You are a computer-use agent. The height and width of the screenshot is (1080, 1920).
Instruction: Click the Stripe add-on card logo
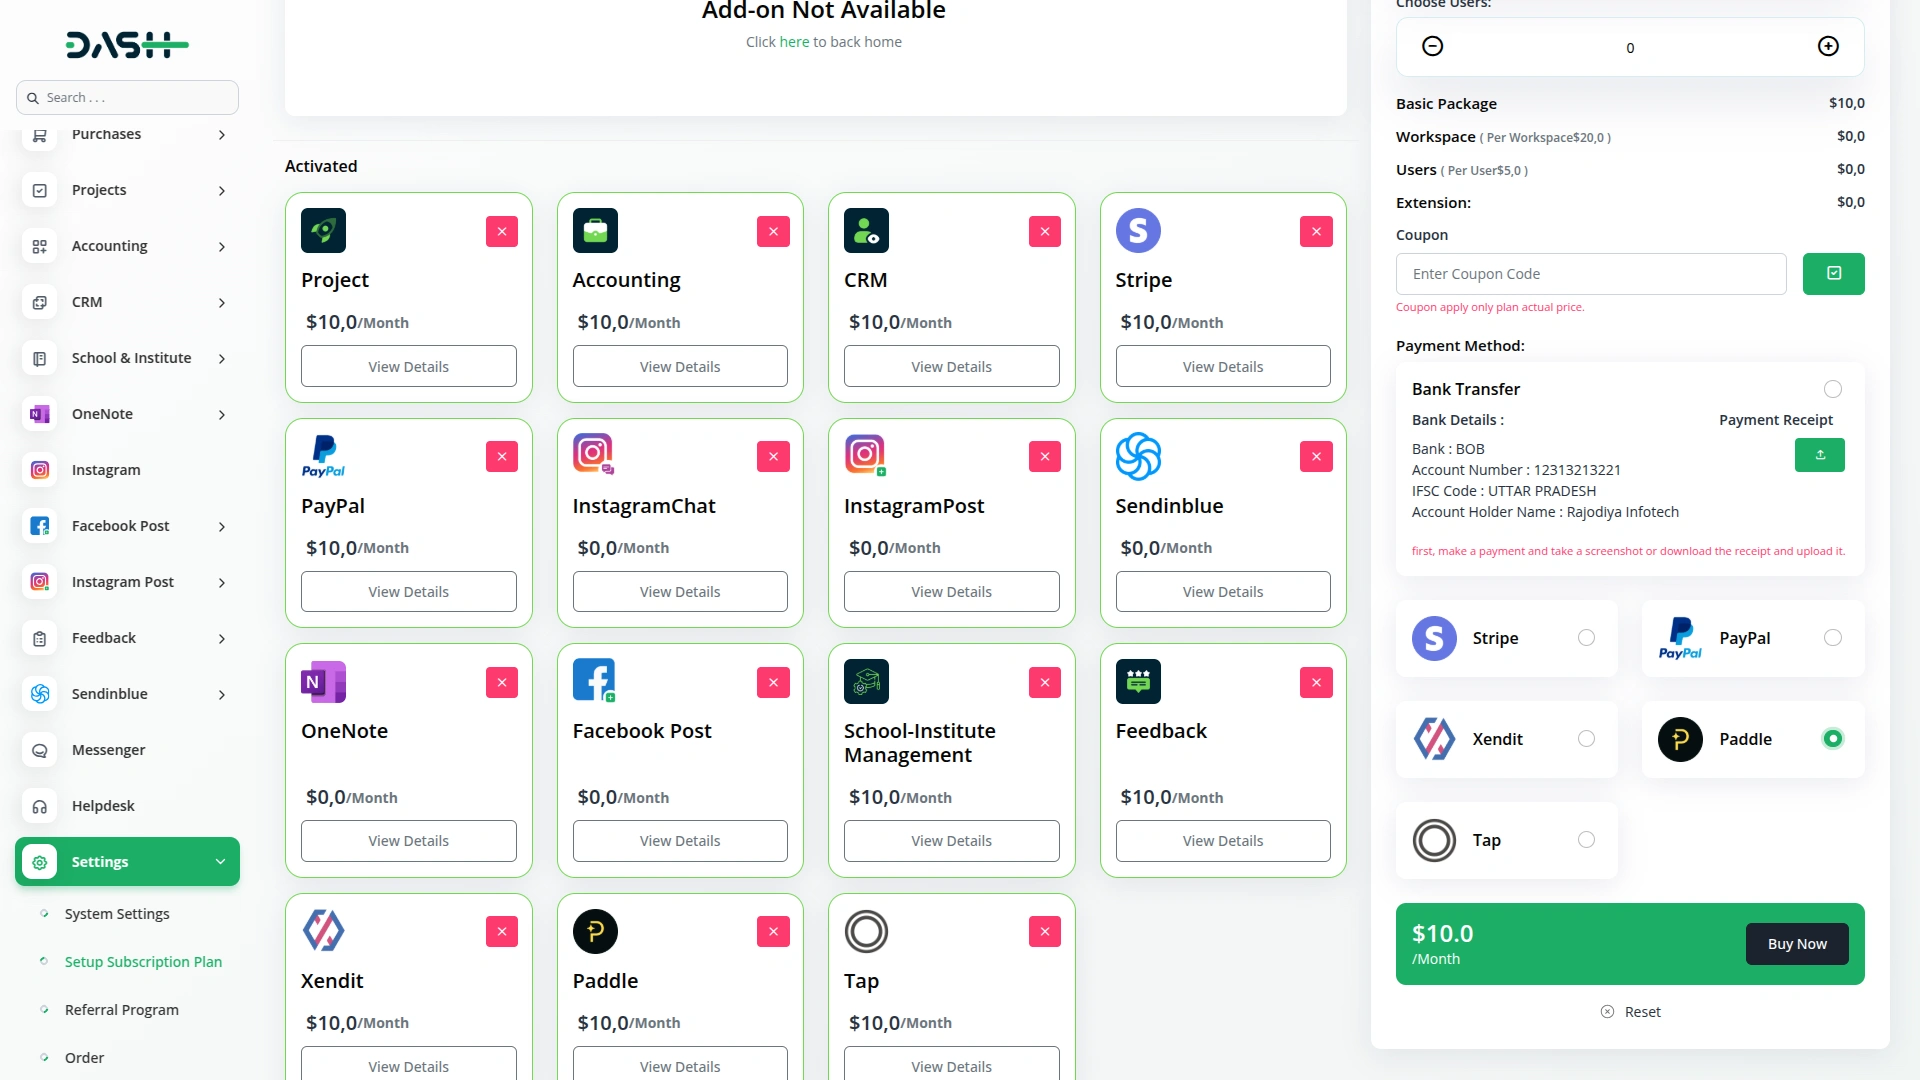1138,231
